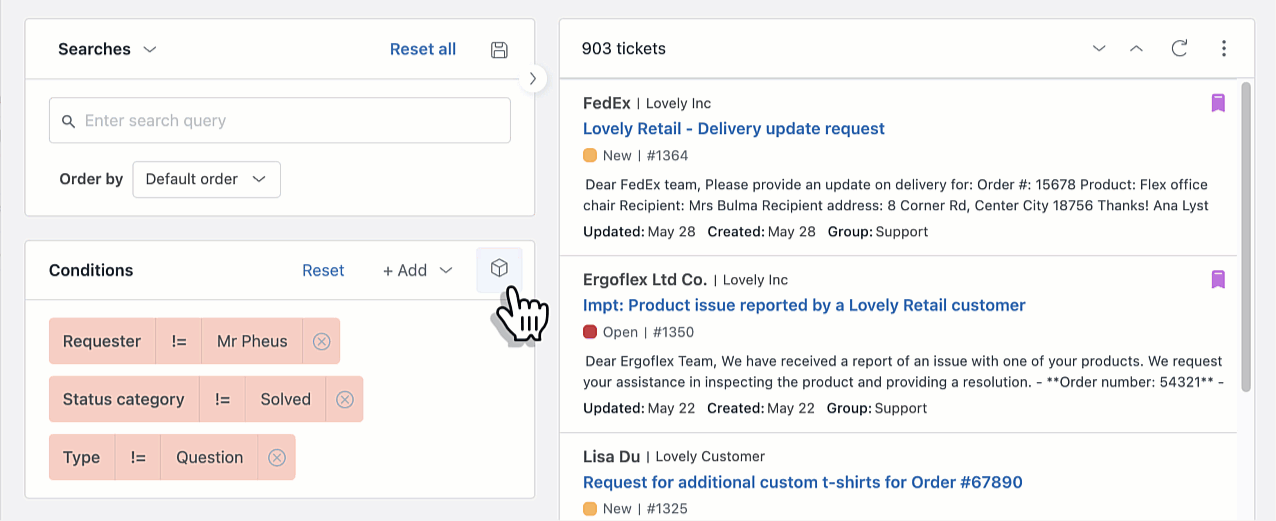Click the tickets list vertical scrollbar
The image size is (1276, 521).
1246,237
